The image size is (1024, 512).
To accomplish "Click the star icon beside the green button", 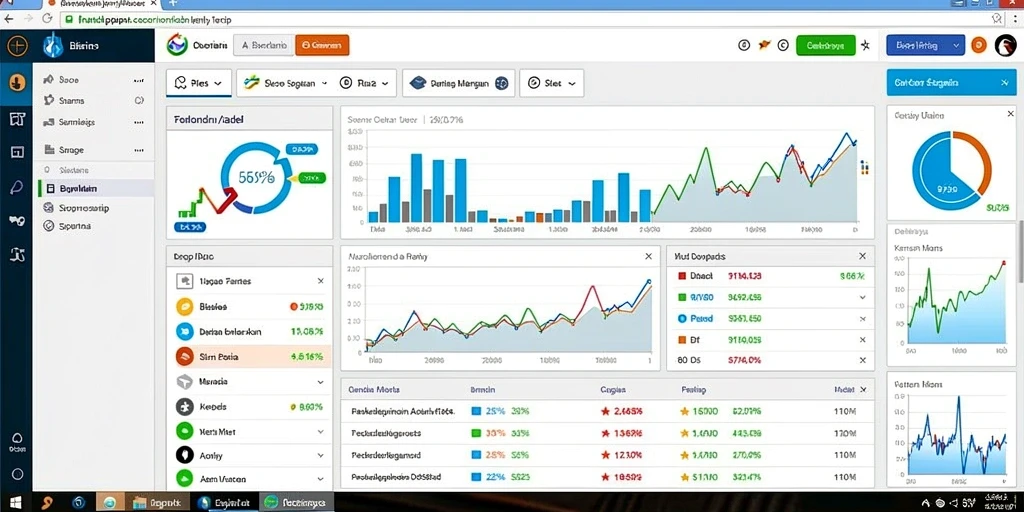I will click(x=865, y=45).
